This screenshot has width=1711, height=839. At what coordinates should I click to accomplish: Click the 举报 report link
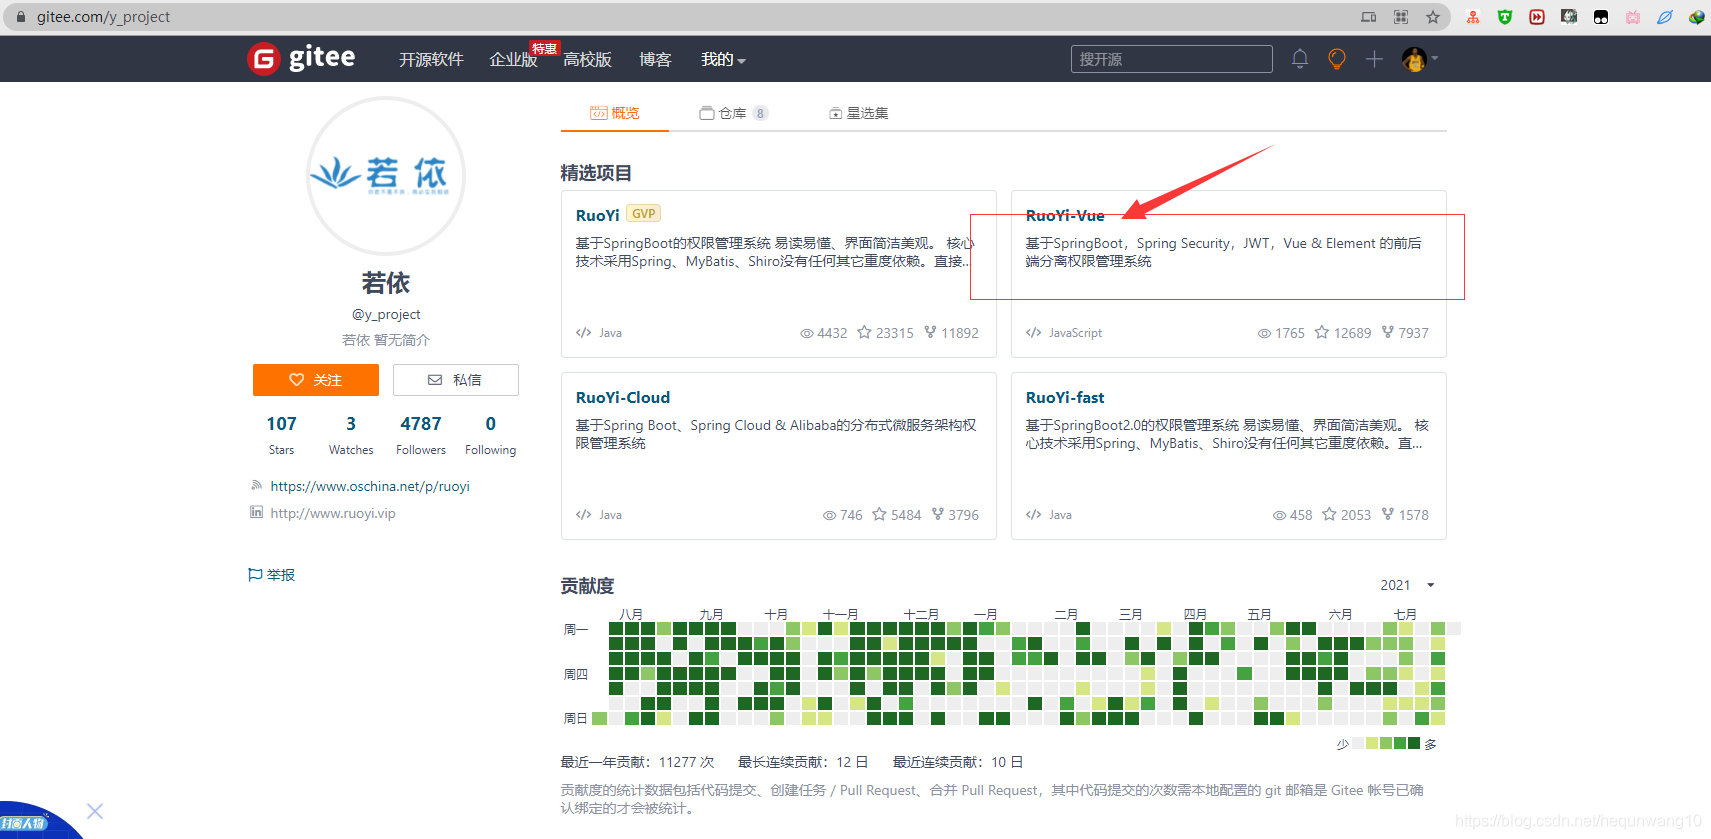[x=272, y=575]
